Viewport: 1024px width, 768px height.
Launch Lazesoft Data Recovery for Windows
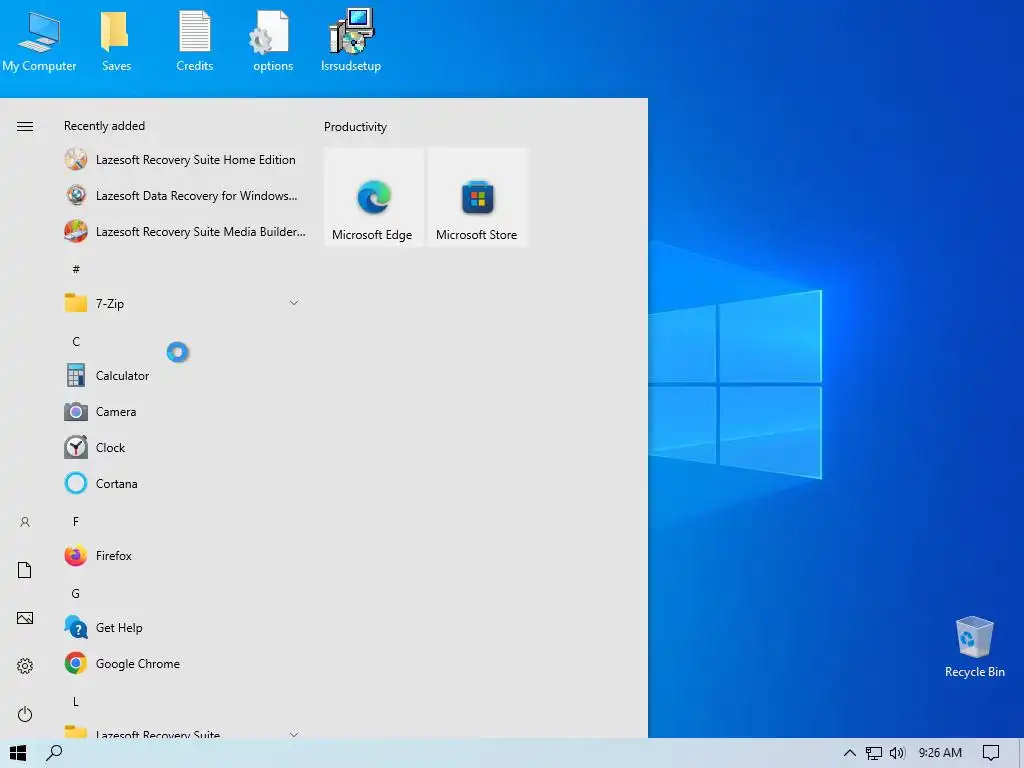185,195
